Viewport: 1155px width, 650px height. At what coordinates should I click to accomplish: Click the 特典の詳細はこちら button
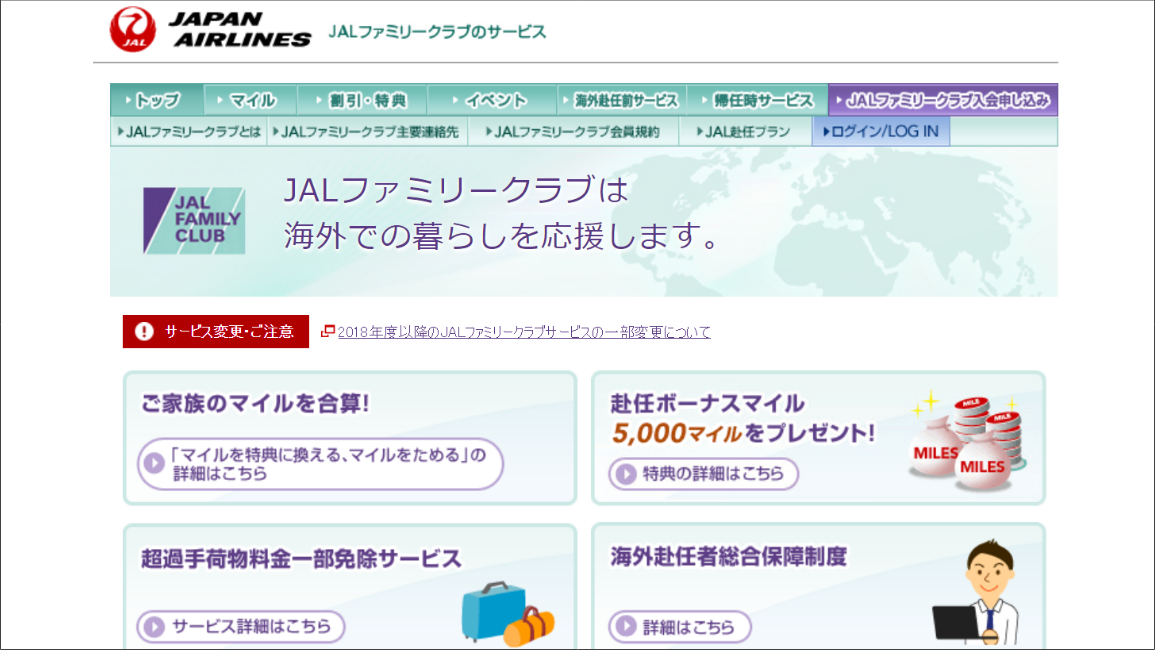pos(703,474)
